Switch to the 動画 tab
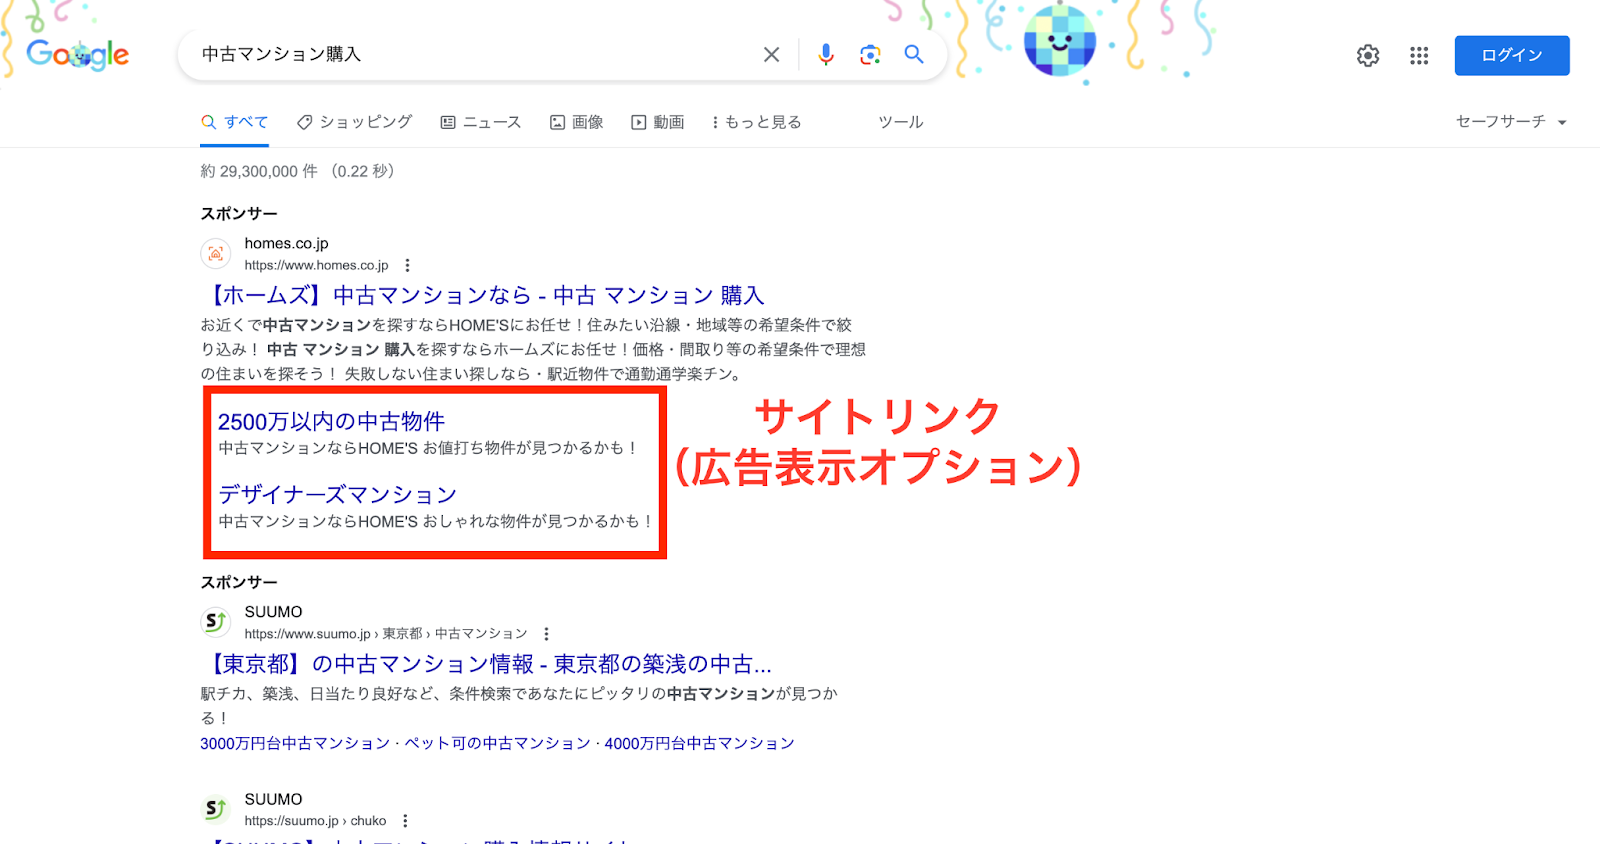Image resolution: width=1600 pixels, height=844 pixels. pyautogui.click(x=658, y=122)
